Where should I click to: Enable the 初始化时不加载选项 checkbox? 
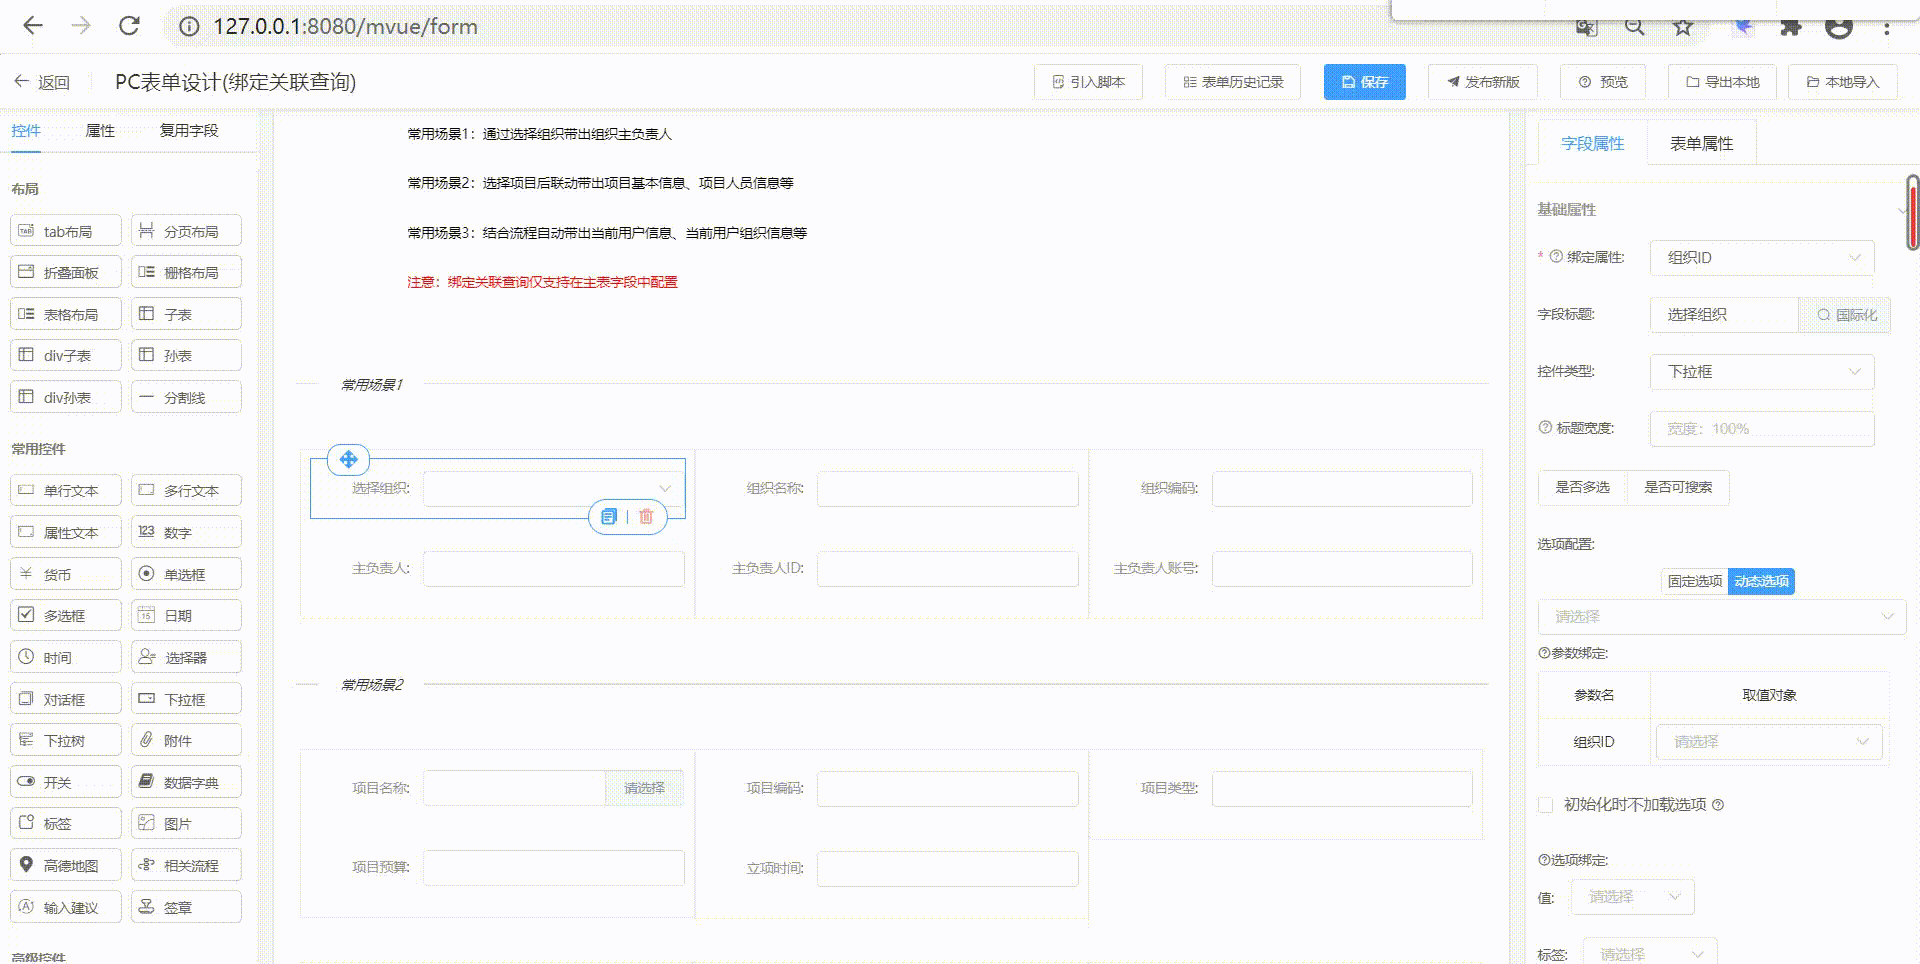point(1546,805)
